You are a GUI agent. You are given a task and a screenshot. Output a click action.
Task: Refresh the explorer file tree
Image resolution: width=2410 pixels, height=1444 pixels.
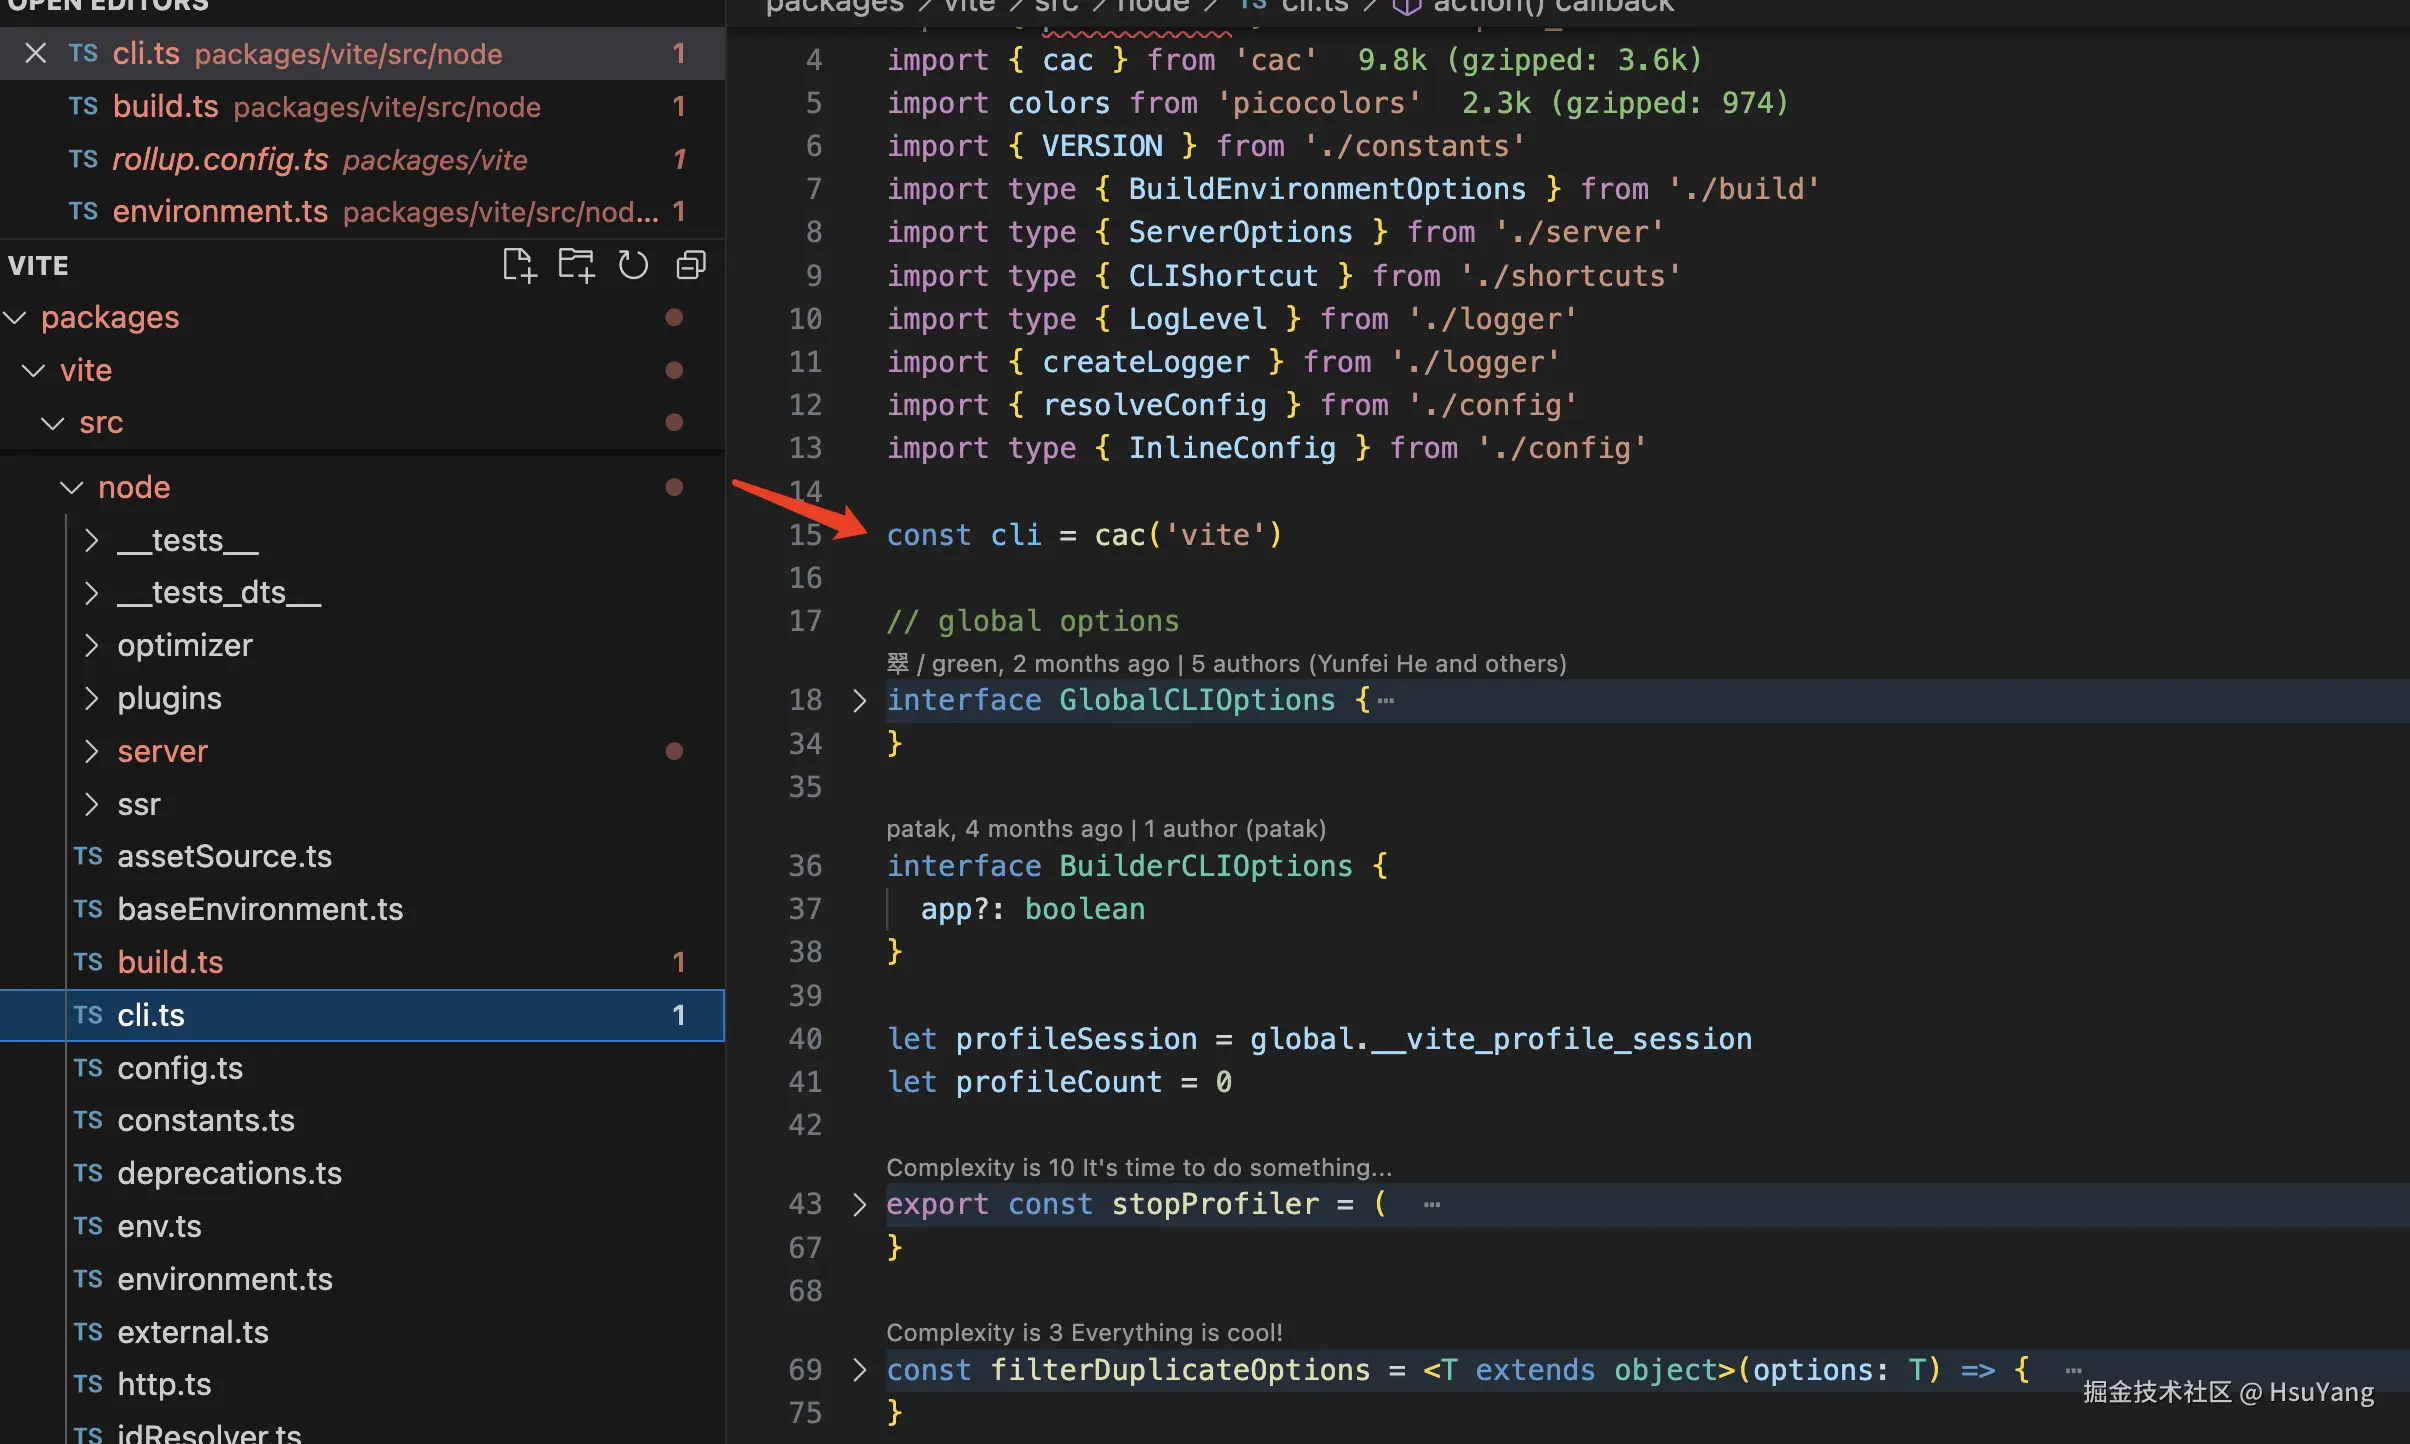(633, 266)
